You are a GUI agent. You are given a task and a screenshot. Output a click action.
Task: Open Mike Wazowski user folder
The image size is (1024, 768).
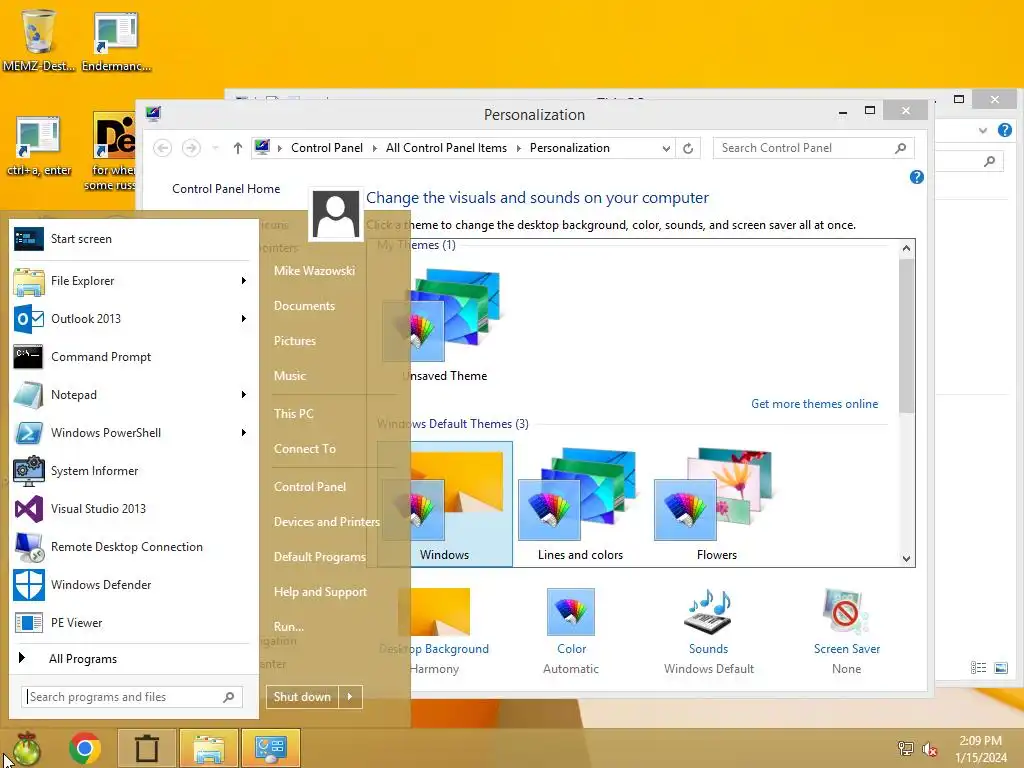(x=315, y=270)
